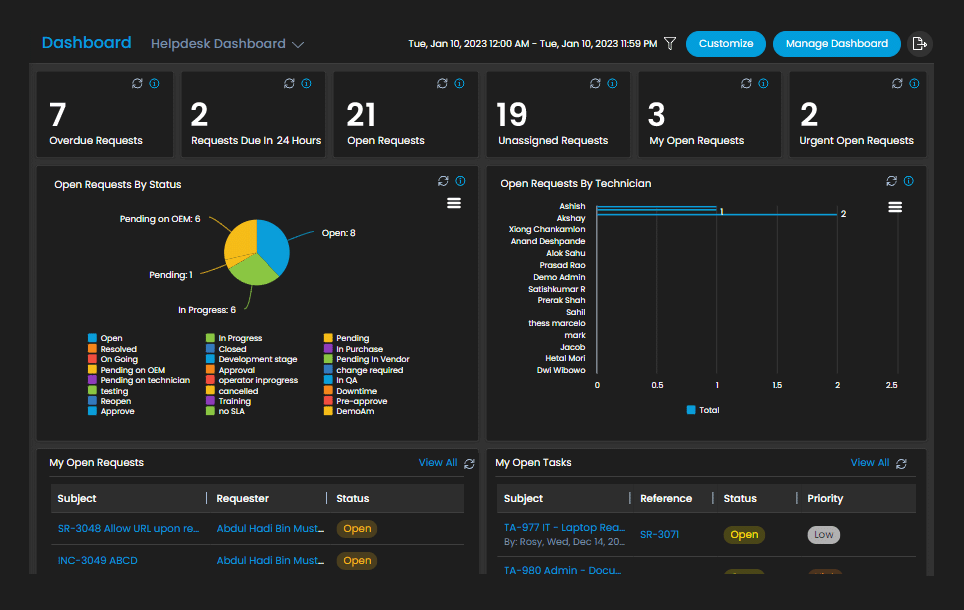Open request SR-3048 Allow URL
The height and width of the screenshot is (610, 964).
click(128, 528)
